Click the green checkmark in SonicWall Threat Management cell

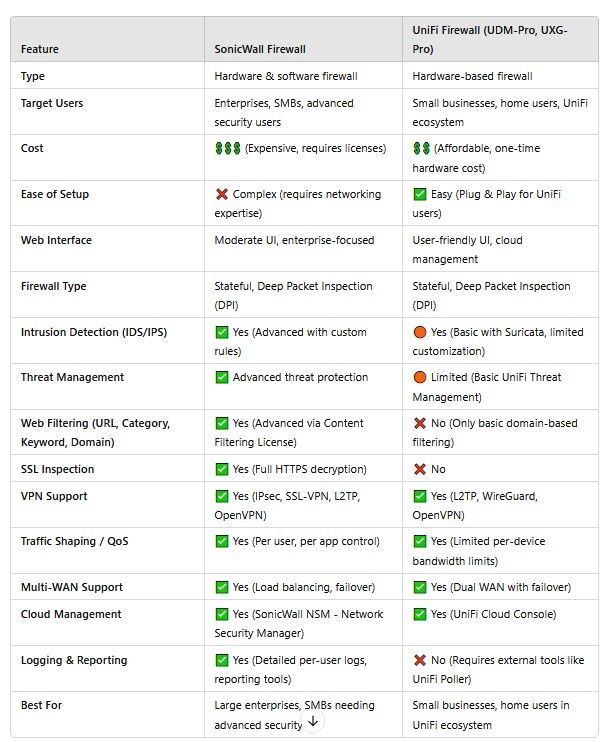pyautogui.click(x=222, y=377)
